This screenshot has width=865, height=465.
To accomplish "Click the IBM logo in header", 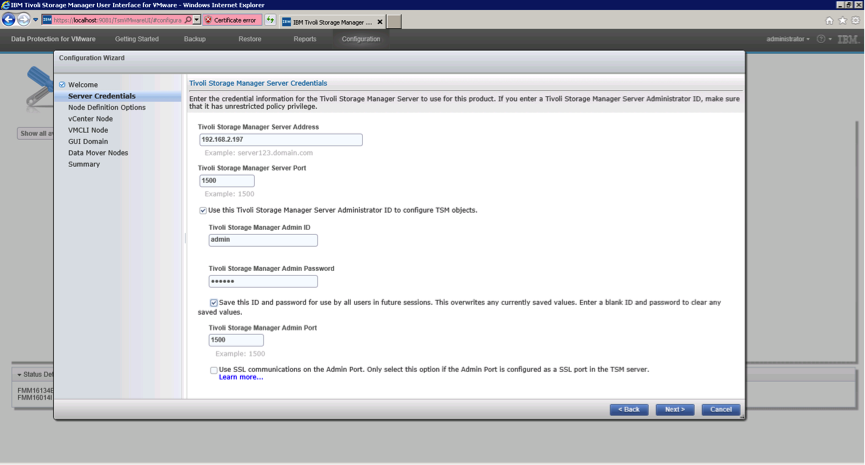I will tap(848, 39).
